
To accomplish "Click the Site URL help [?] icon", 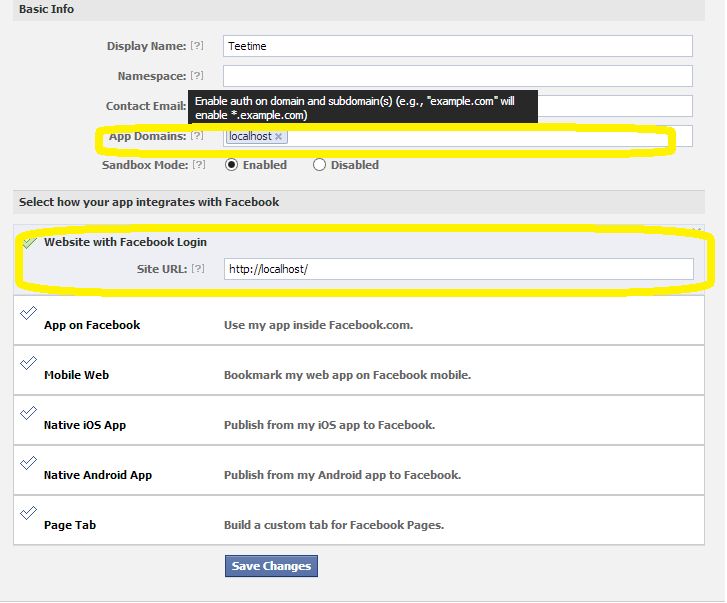I will point(198,268).
